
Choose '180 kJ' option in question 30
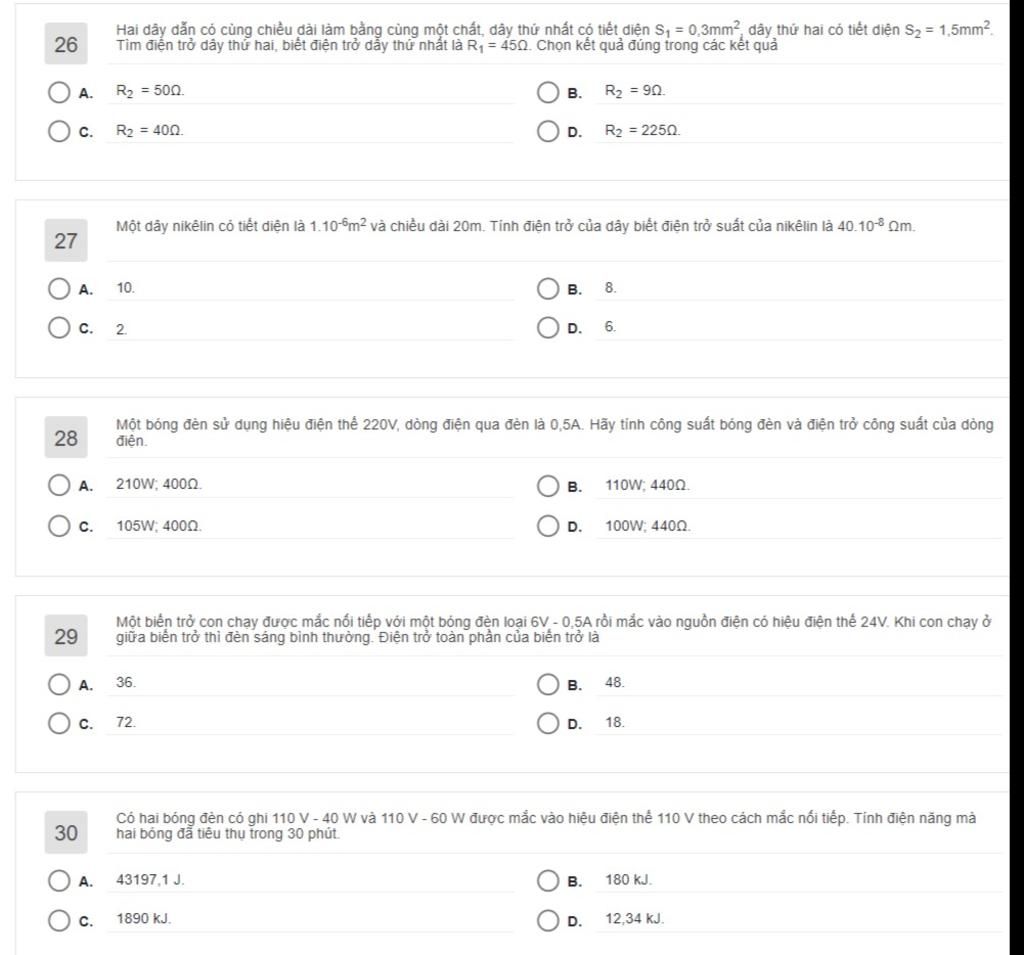[x=548, y=881]
